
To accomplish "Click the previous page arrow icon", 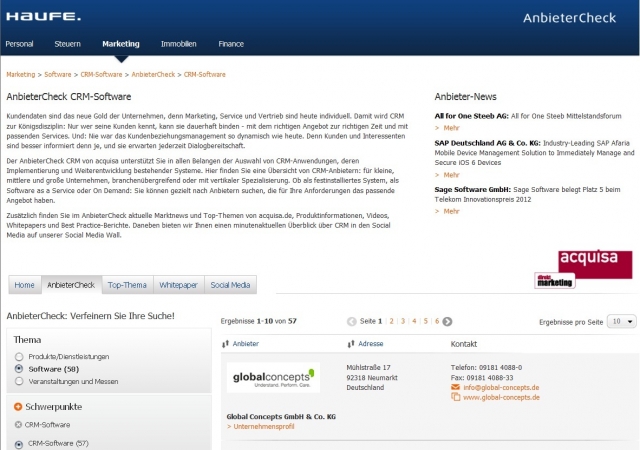I will [x=351, y=321].
